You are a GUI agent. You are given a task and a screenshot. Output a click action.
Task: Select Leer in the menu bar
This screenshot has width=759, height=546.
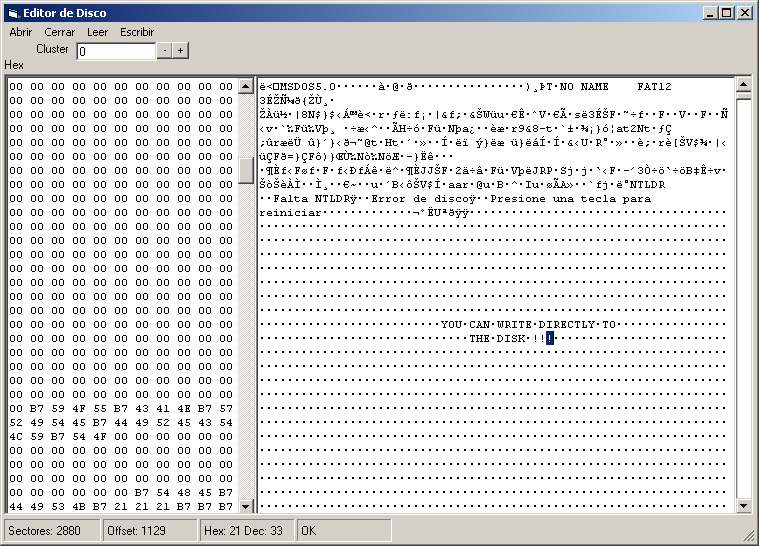tap(97, 32)
